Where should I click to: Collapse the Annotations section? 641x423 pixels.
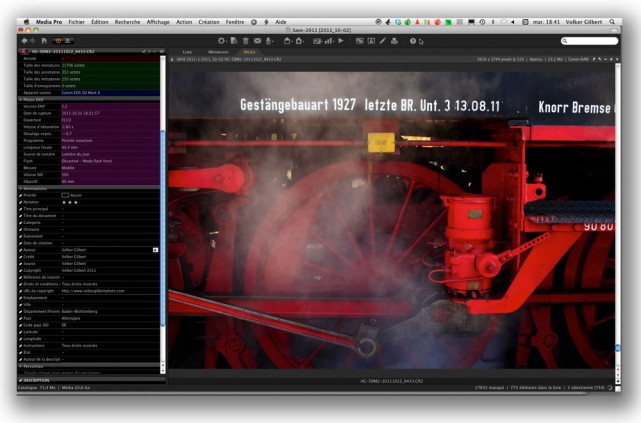click(20, 188)
